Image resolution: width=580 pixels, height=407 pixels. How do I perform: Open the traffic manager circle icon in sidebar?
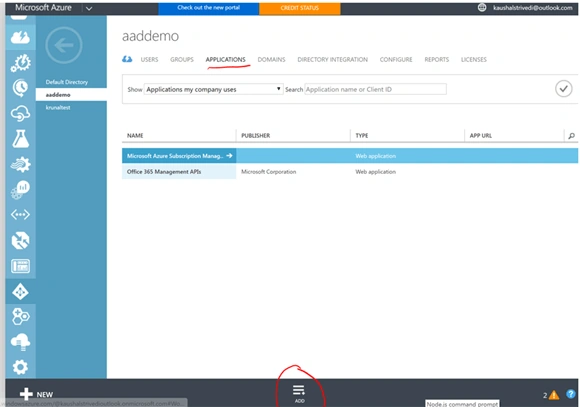click(20, 240)
